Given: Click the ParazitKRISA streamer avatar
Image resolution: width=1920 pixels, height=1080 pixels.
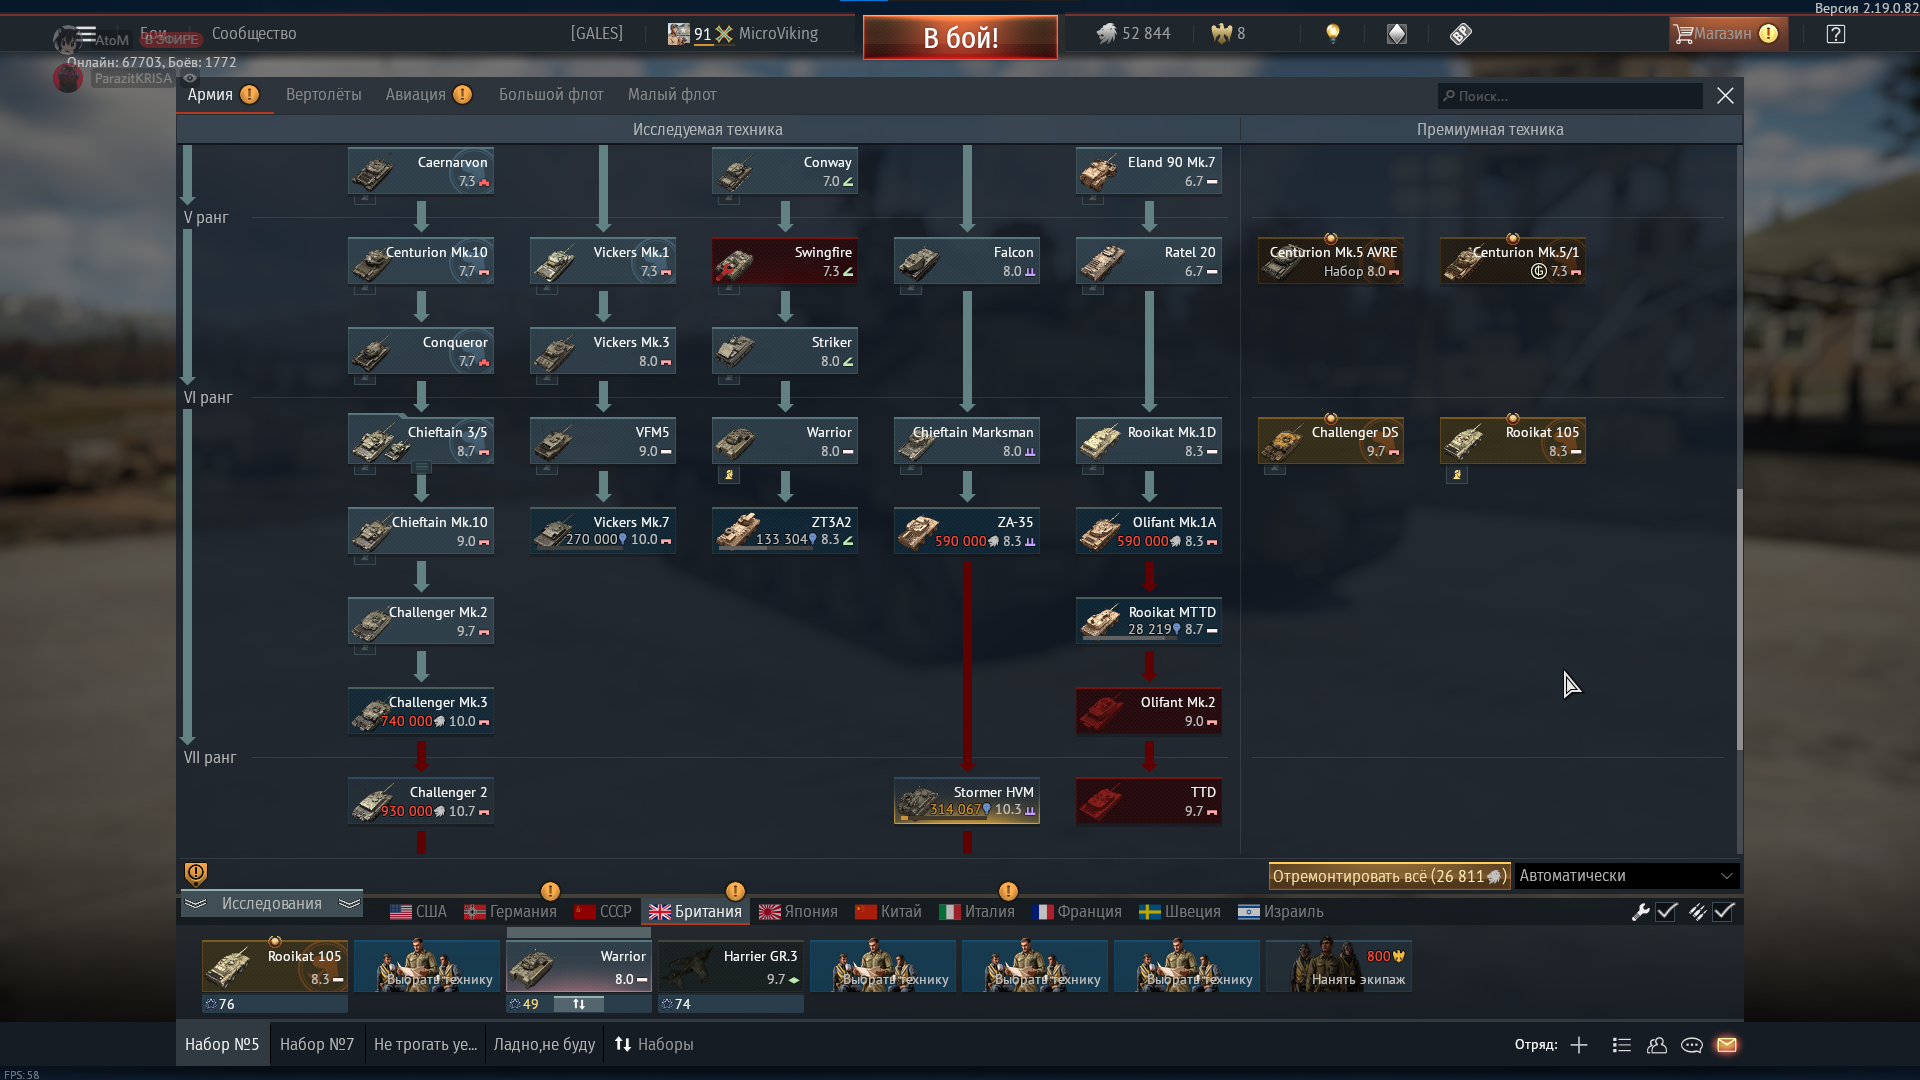Looking at the screenshot, I should pos(68,78).
